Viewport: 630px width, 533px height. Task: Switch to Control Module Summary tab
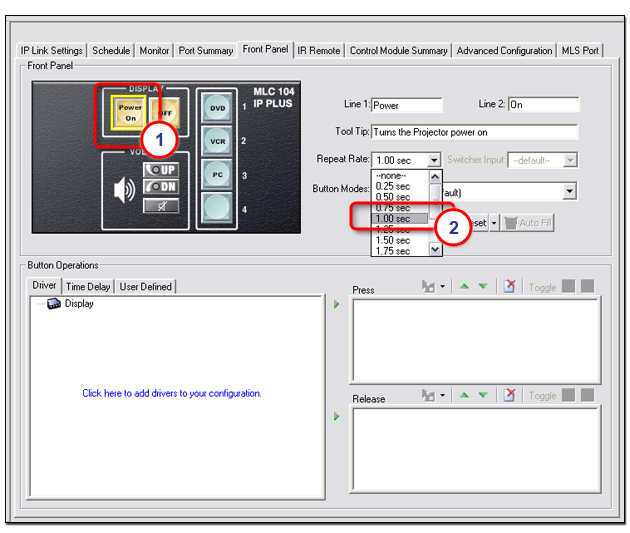tap(398, 51)
